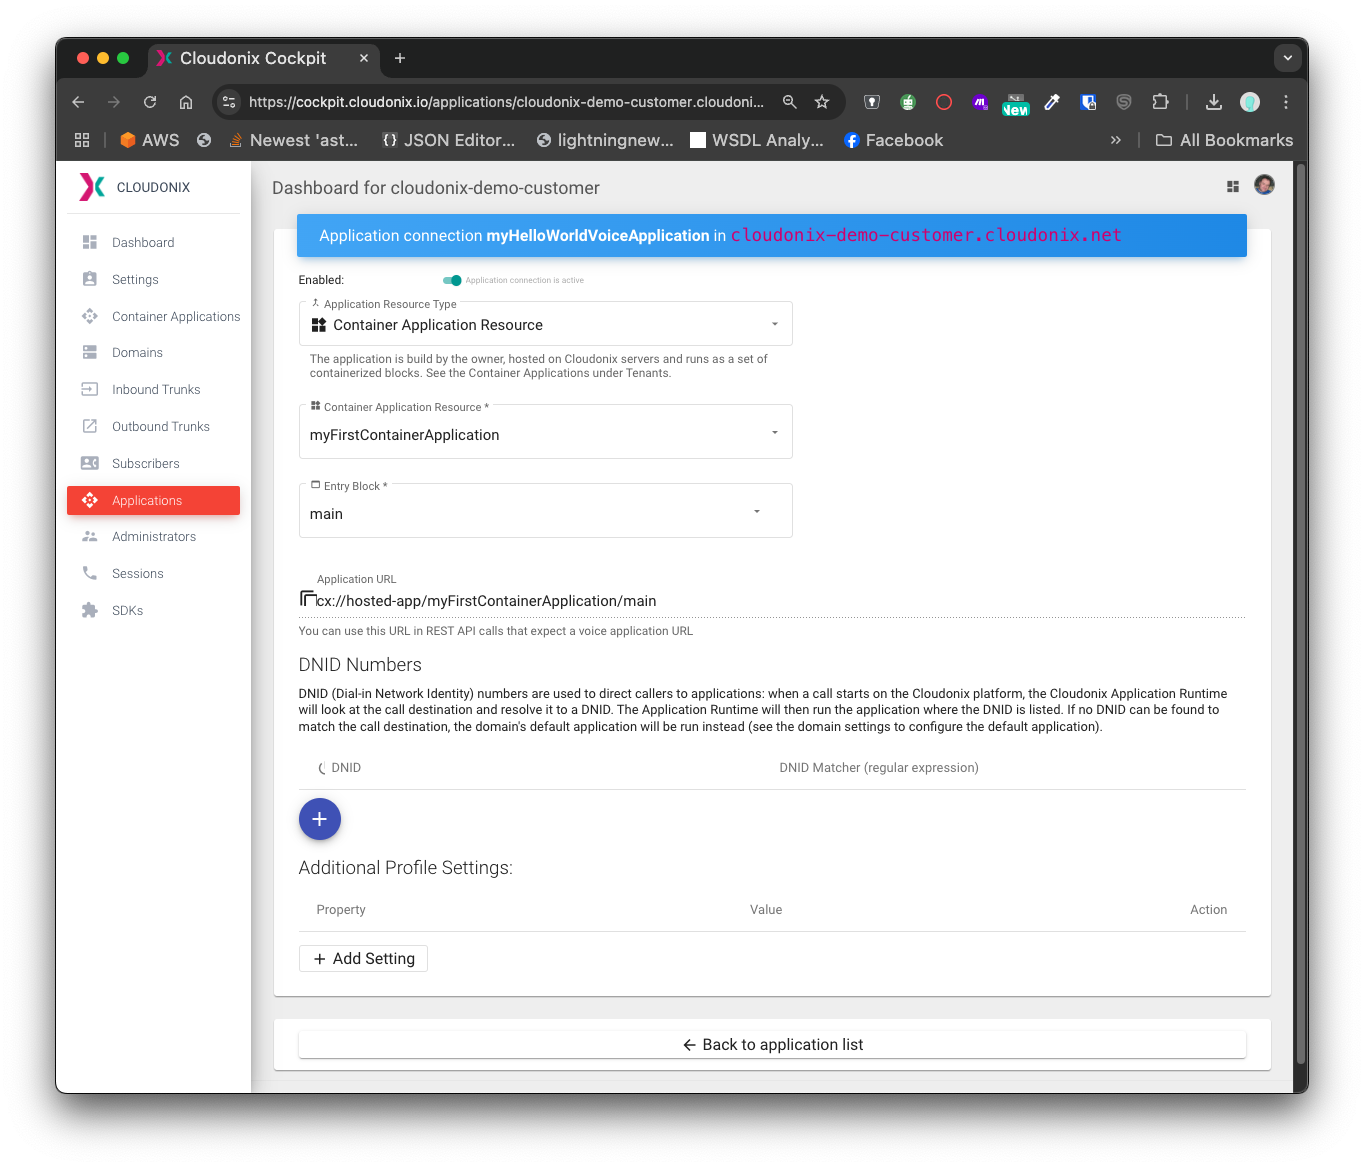
Task: Click the copy icon beside Application URL
Action: click(x=308, y=599)
